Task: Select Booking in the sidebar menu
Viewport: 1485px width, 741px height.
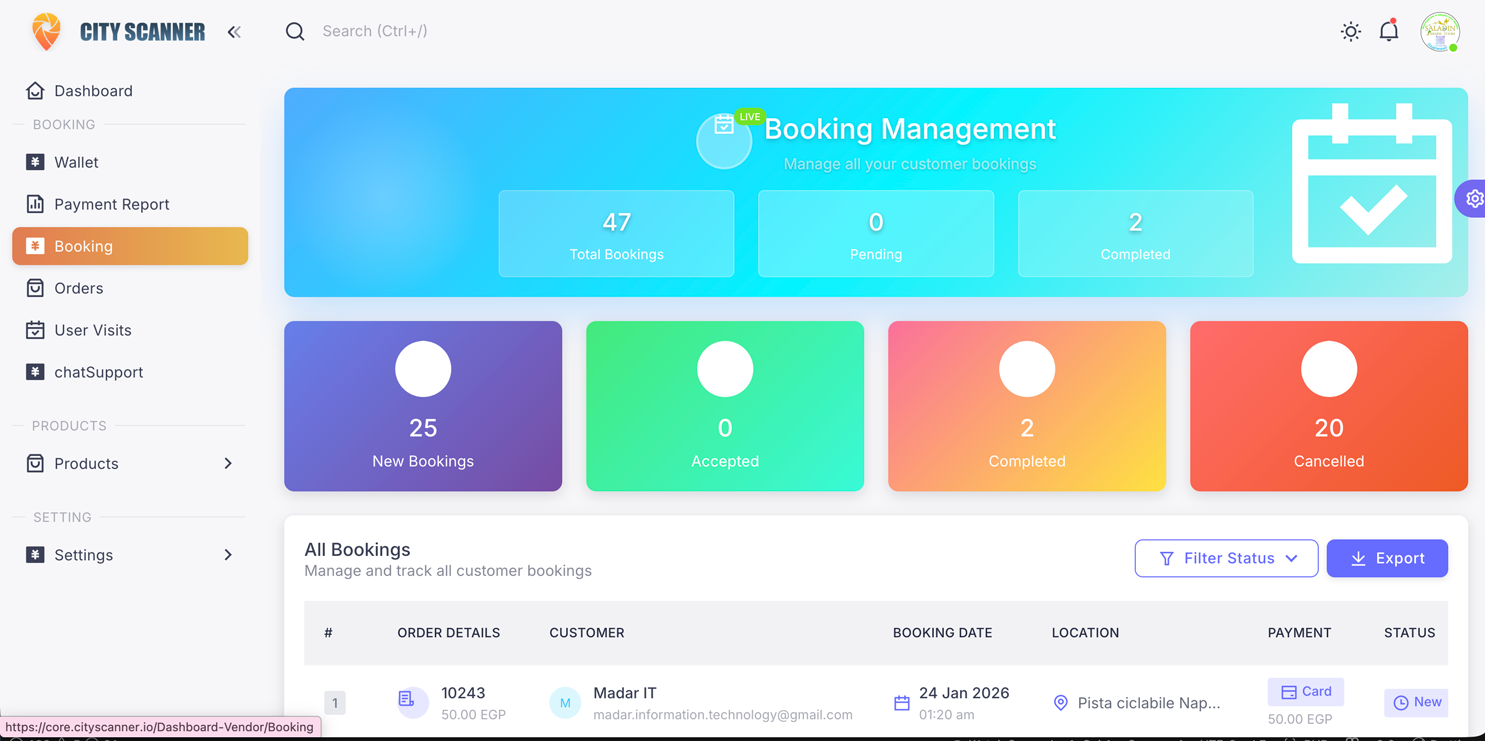Action: pos(85,246)
